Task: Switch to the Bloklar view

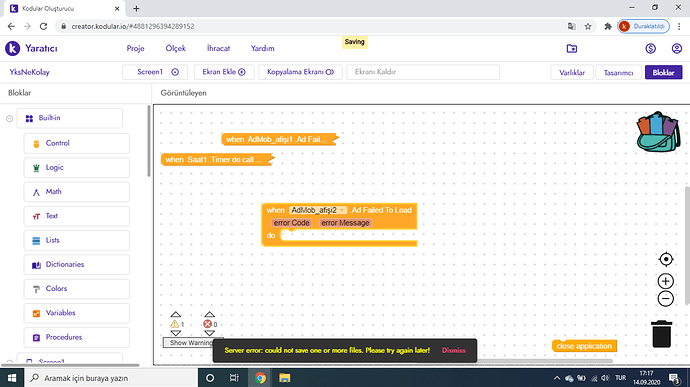Action: pyautogui.click(x=663, y=73)
